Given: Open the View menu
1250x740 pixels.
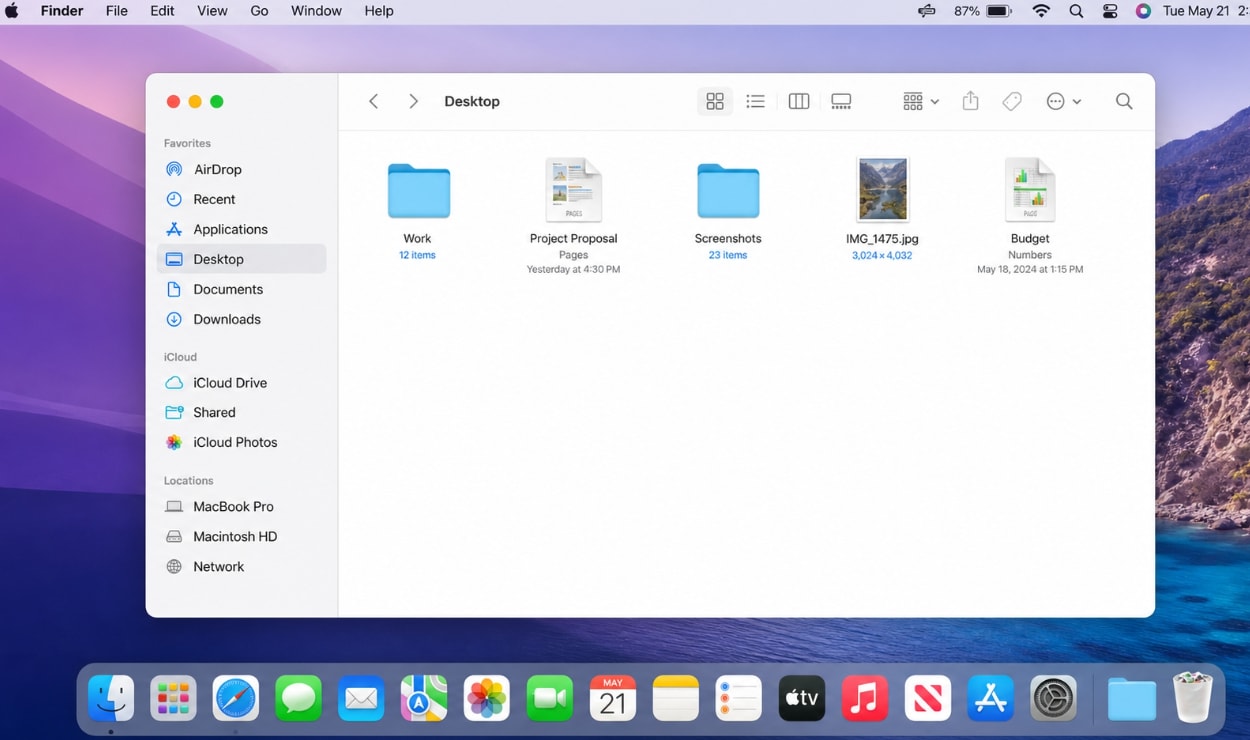Looking at the screenshot, I should pos(212,11).
